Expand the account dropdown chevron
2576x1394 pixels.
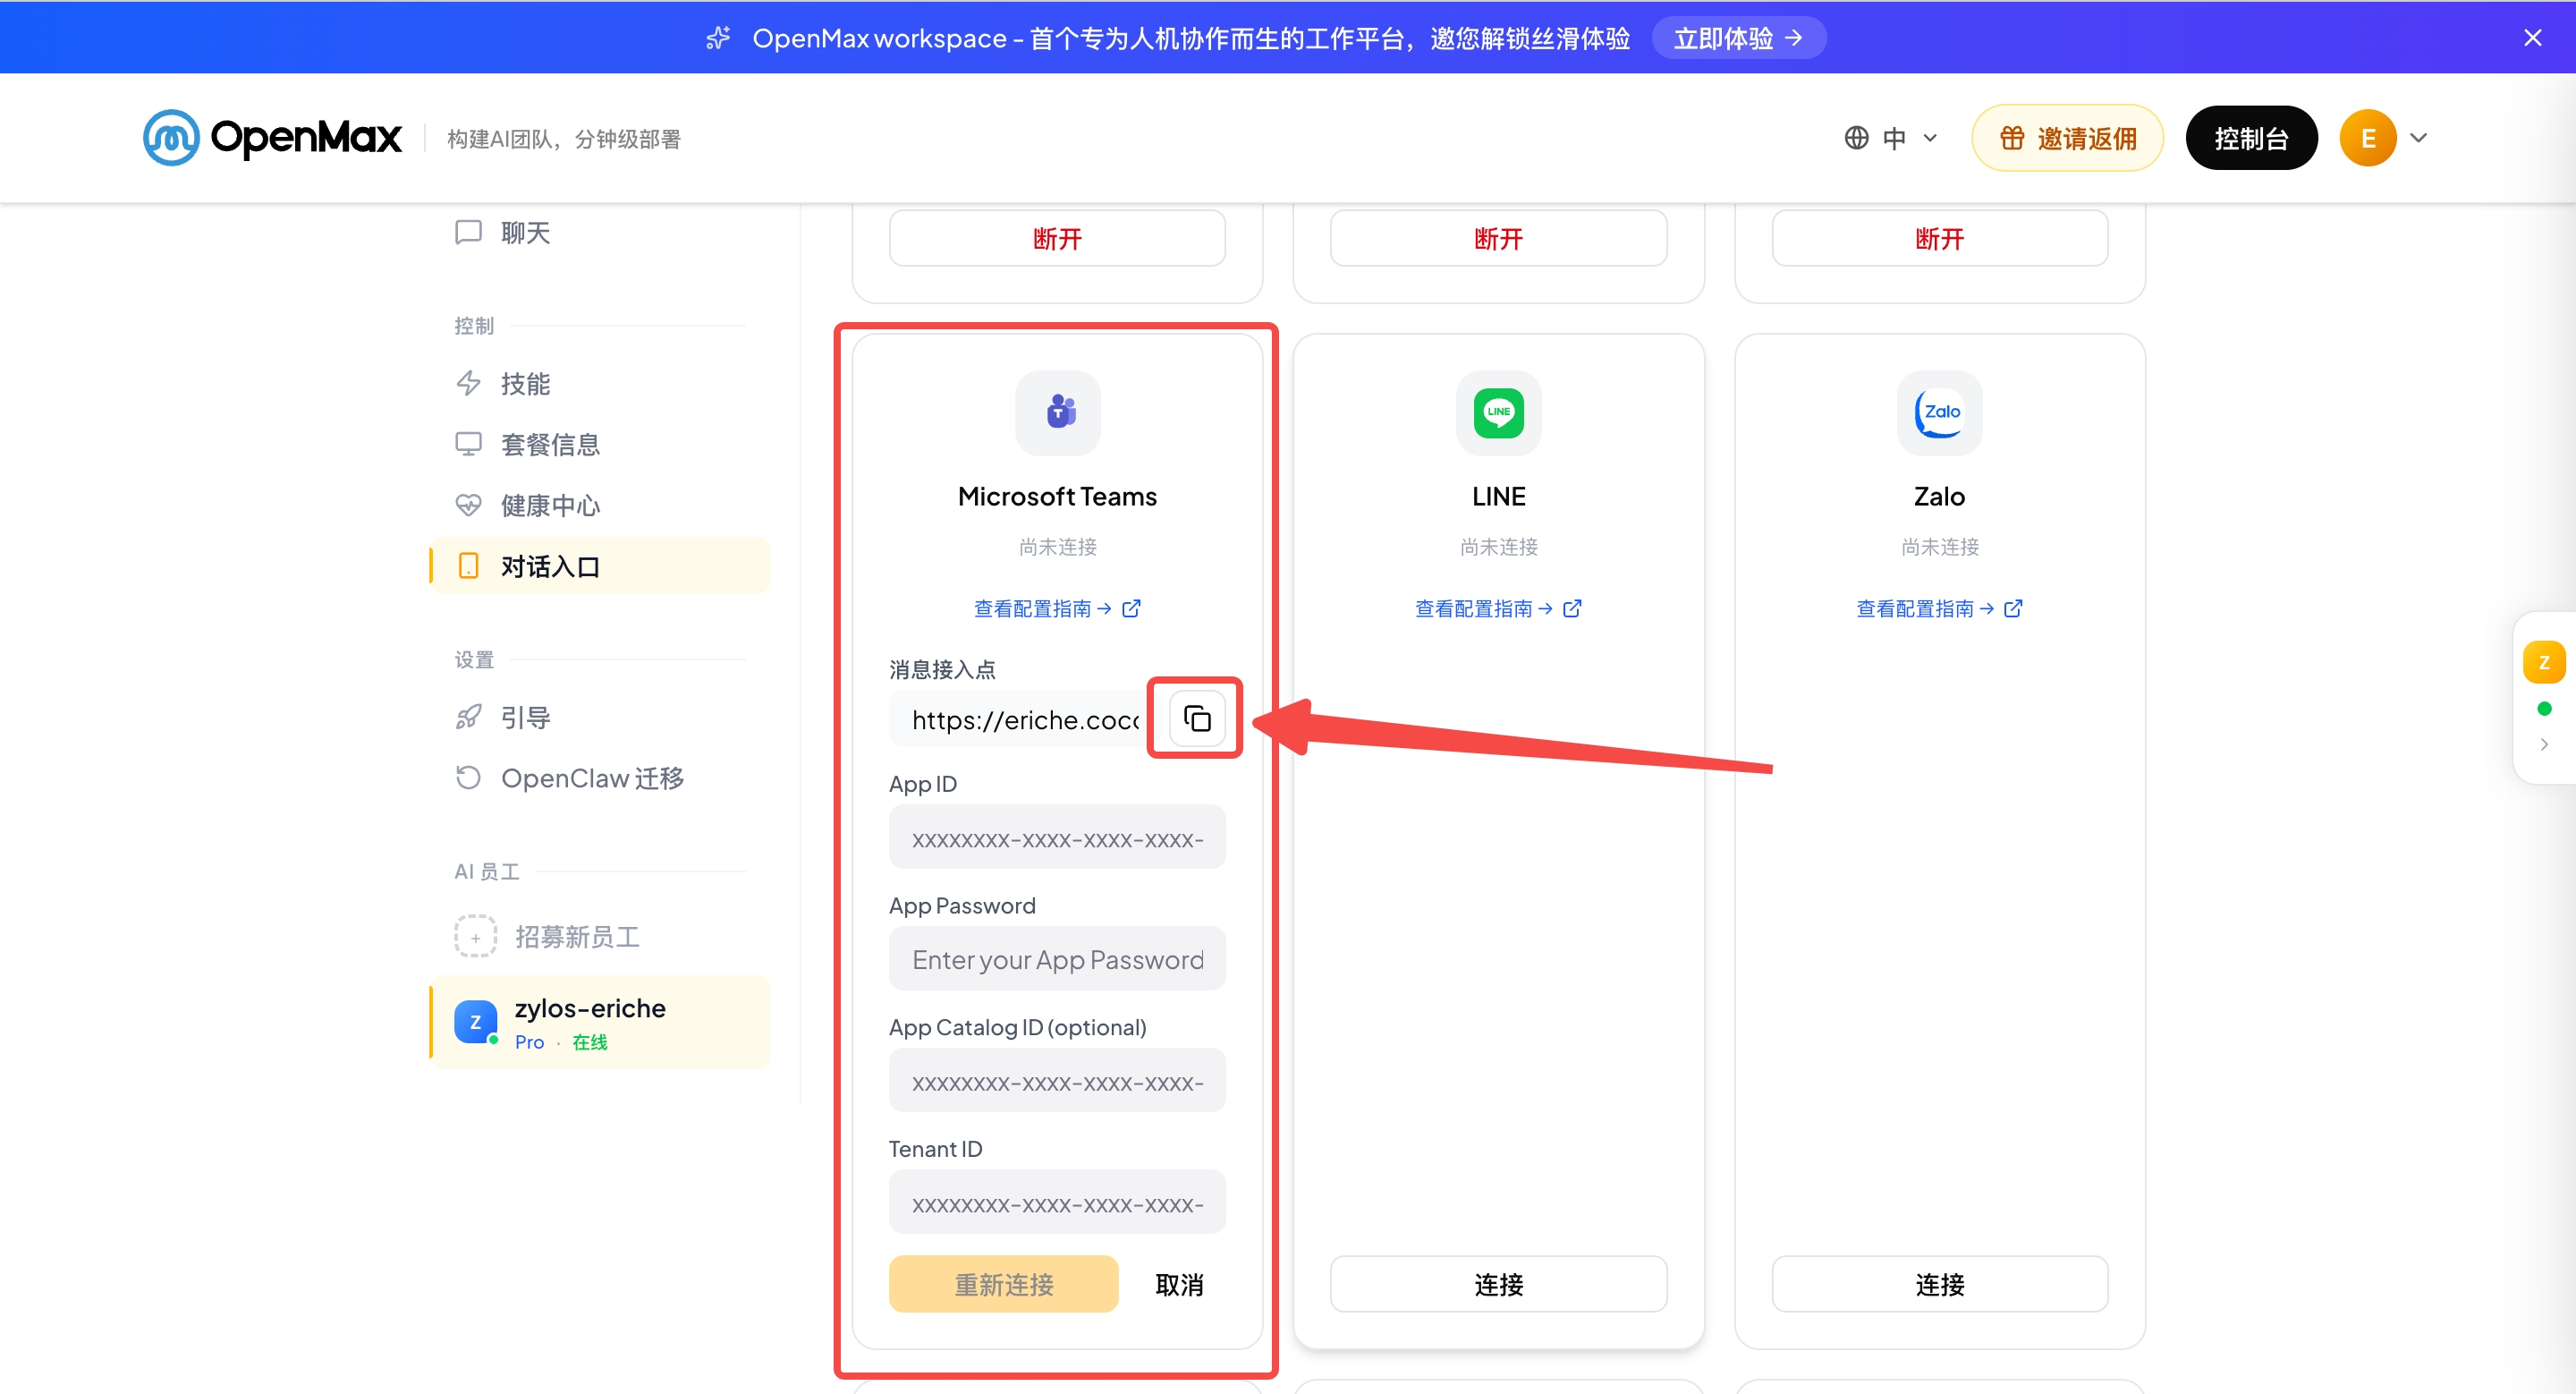tap(2418, 138)
